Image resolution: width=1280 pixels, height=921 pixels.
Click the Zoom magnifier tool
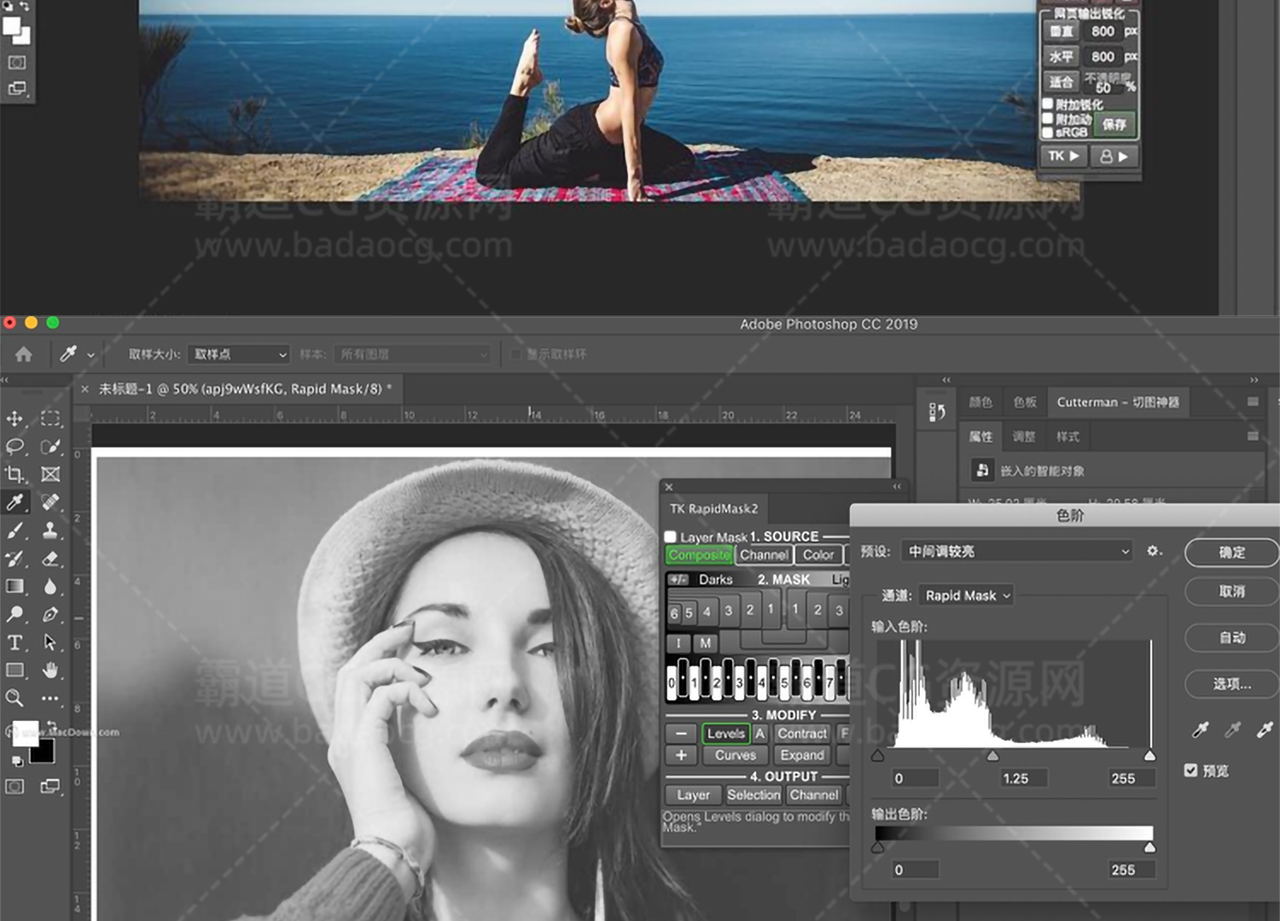[15, 698]
